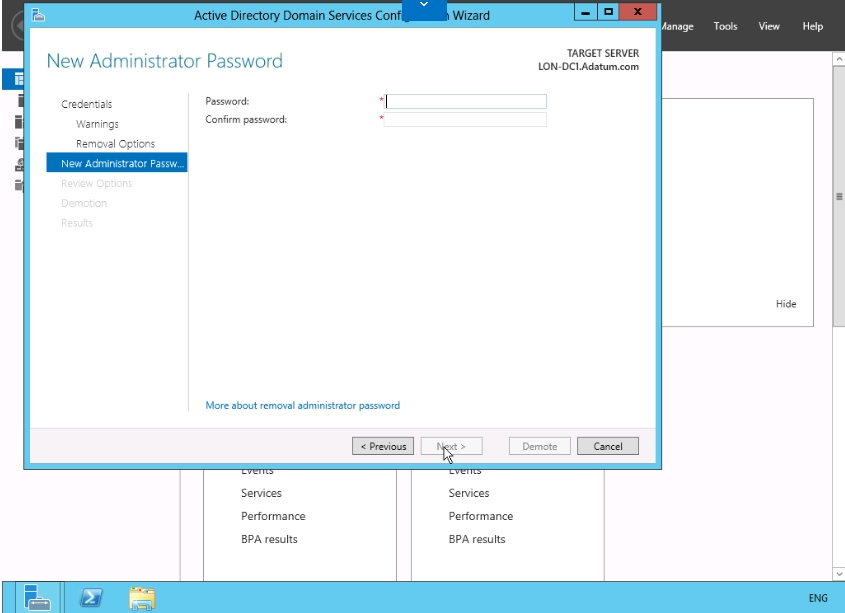Open the Manage menu in Server Manager

677,26
